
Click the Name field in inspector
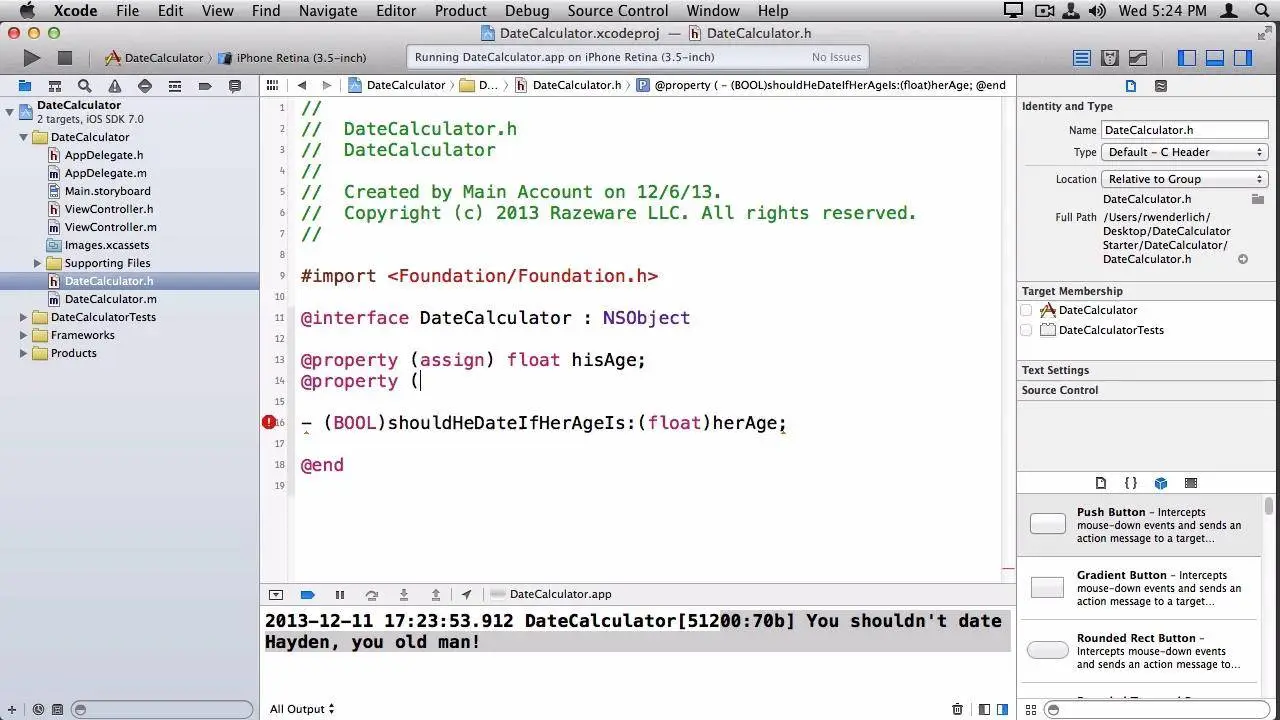(x=1185, y=130)
